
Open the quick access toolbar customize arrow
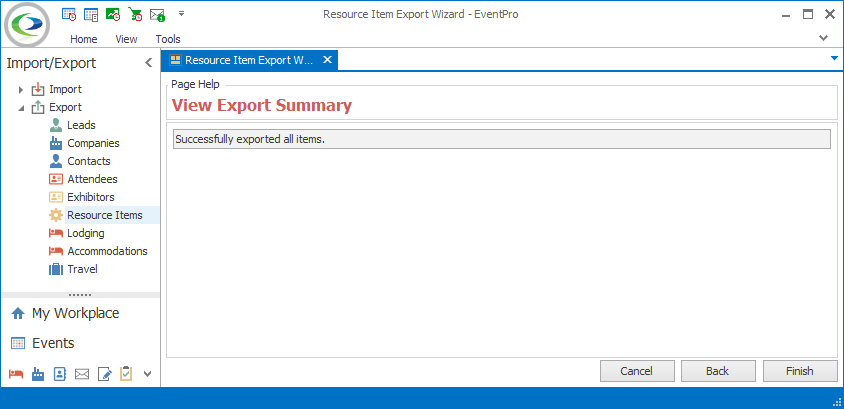pyautogui.click(x=181, y=13)
